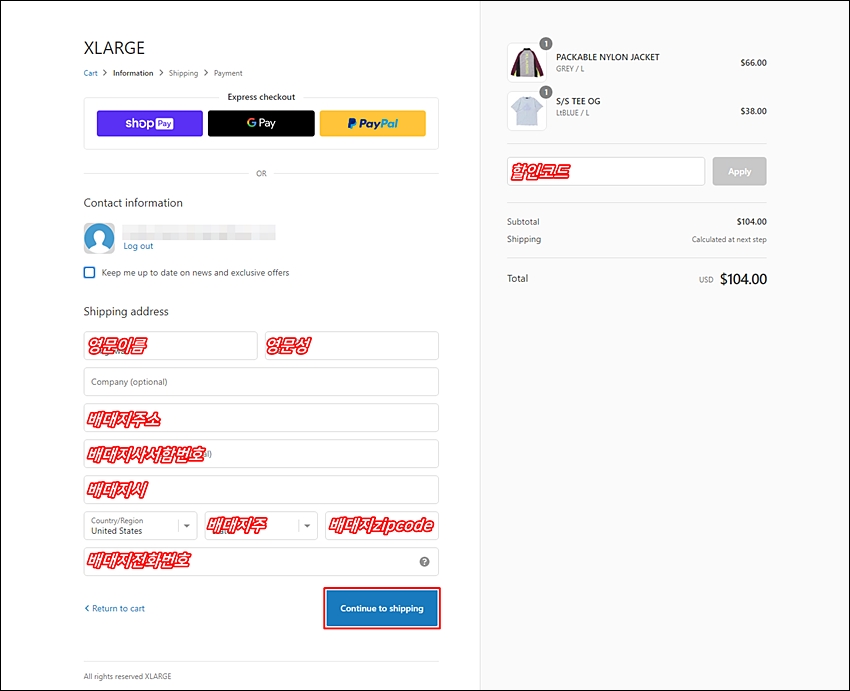Image resolution: width=850 pixels, height=691 pixels.
Task: Select the Information breadcrumb step
Action: tap(133, 73)
